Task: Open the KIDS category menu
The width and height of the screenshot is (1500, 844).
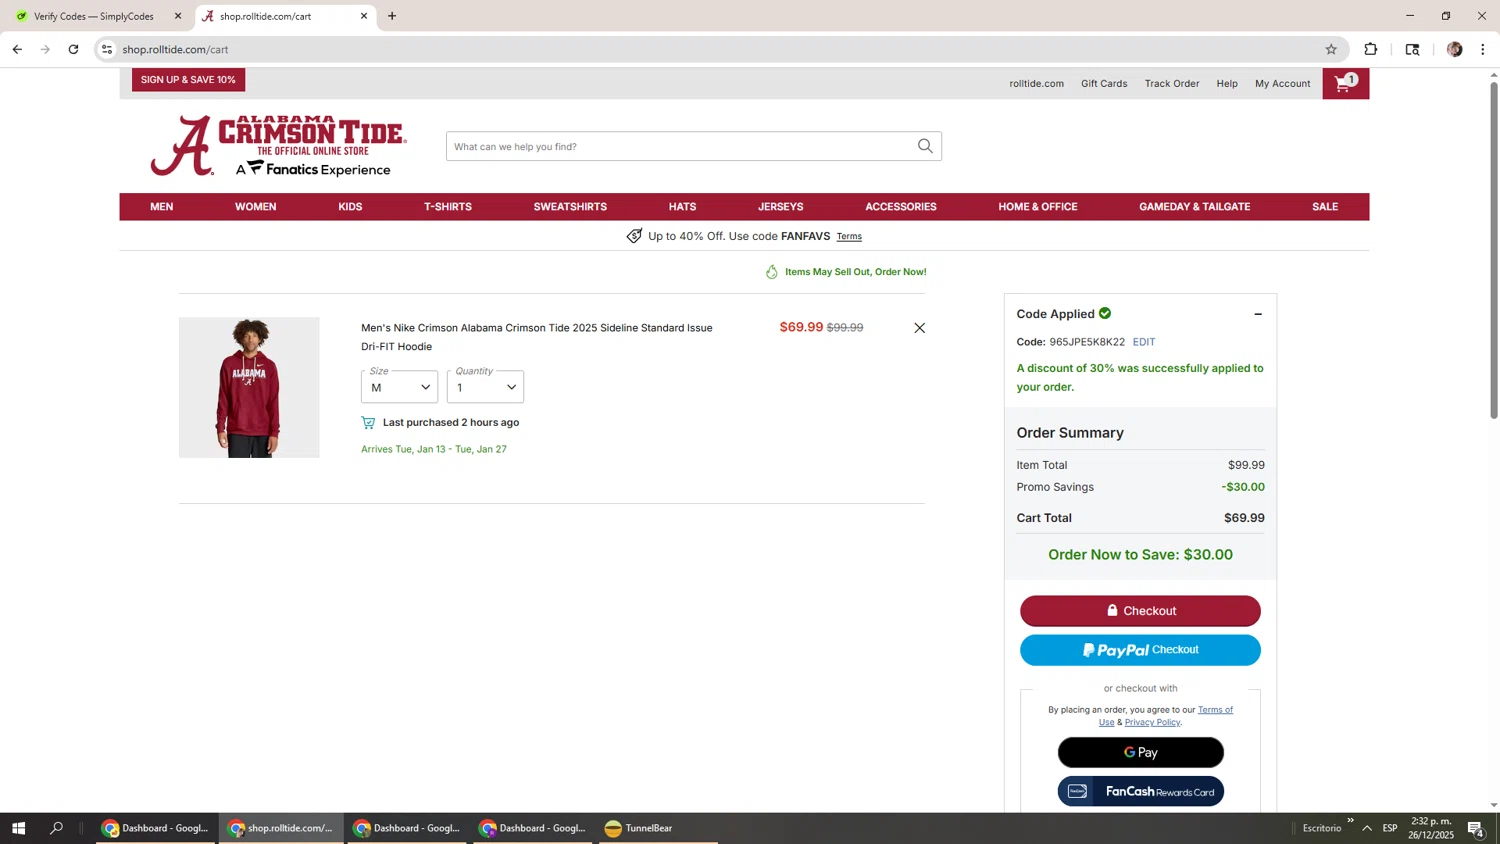Action: pos(350,207)
